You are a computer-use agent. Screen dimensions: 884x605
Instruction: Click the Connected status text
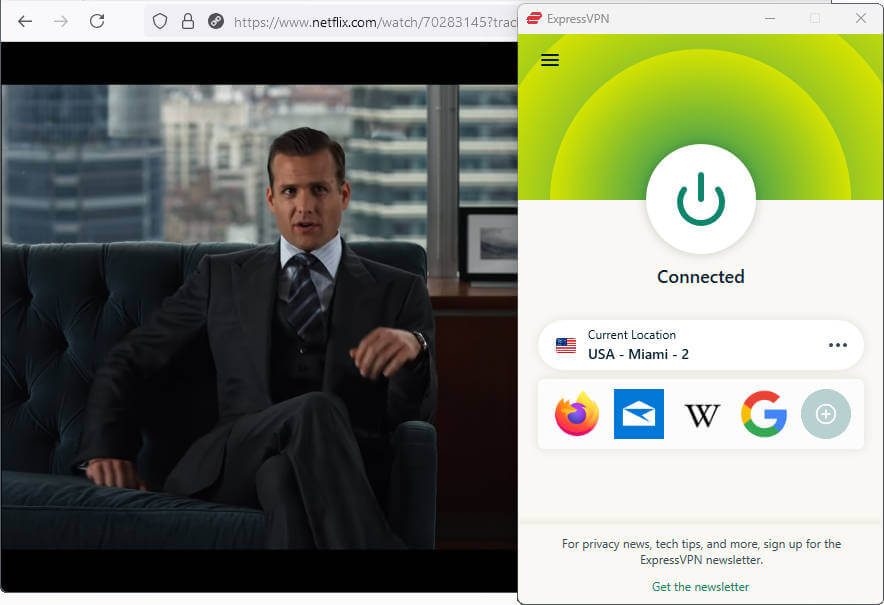(700, 277)
